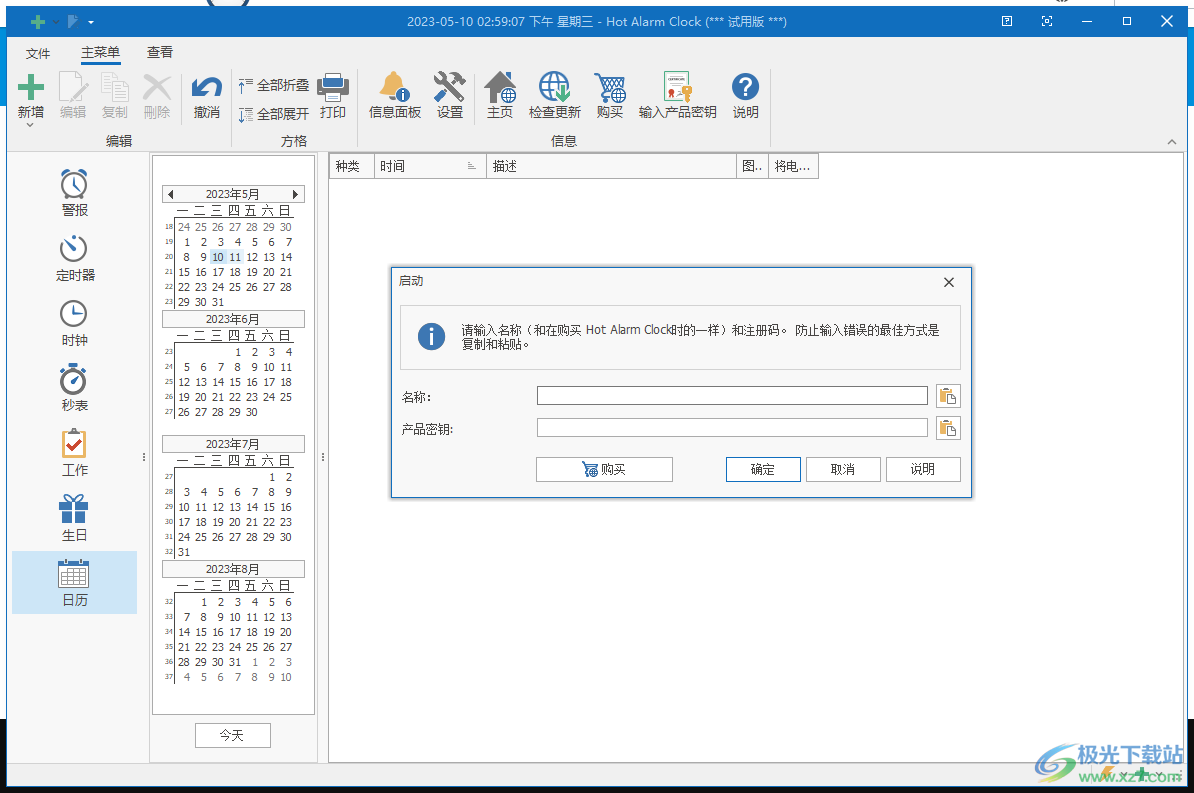This screenshot has height=793, width=1194.
Task: Click 说明 button in dialog
Action: point(923,469)
